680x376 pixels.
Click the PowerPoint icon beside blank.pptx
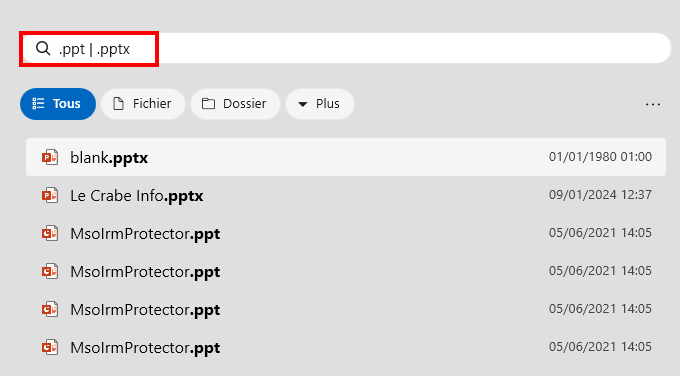[x=50, y=157]
